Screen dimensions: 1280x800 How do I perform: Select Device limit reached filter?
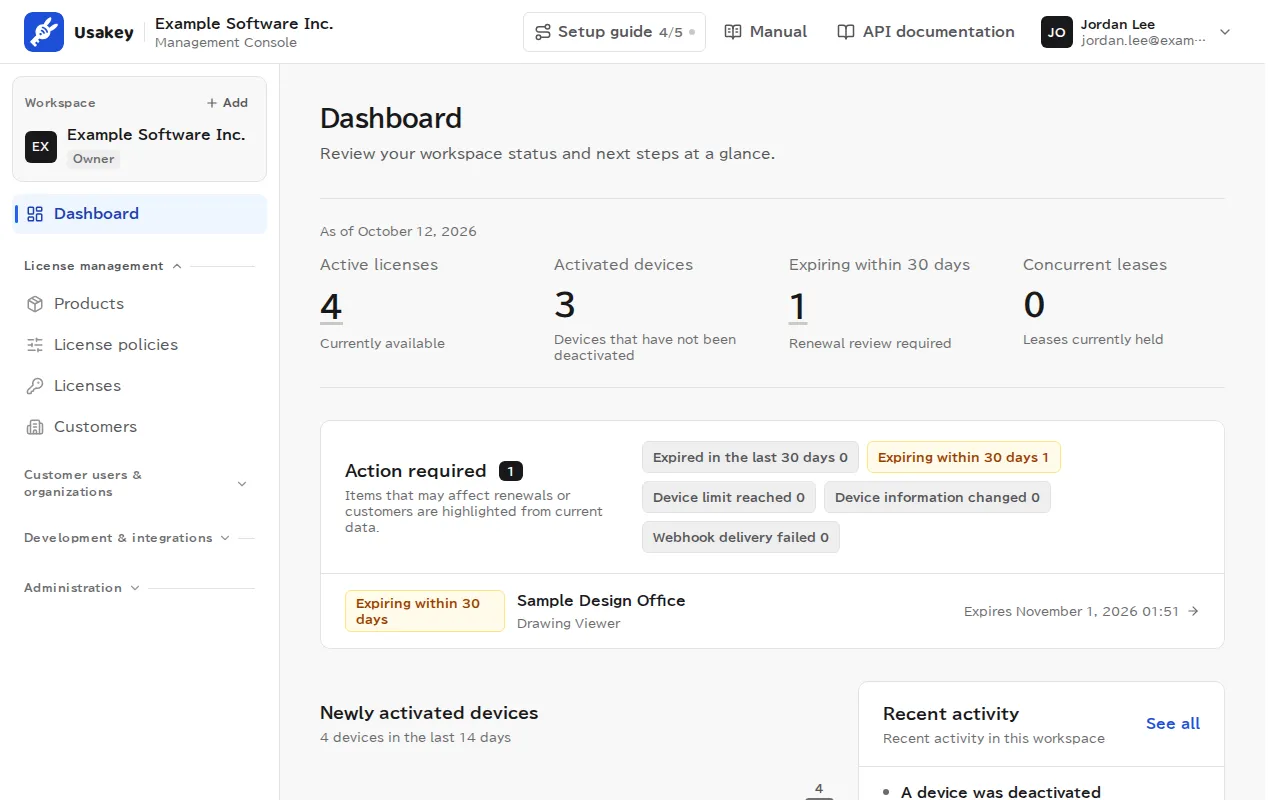tap(729, 498)
